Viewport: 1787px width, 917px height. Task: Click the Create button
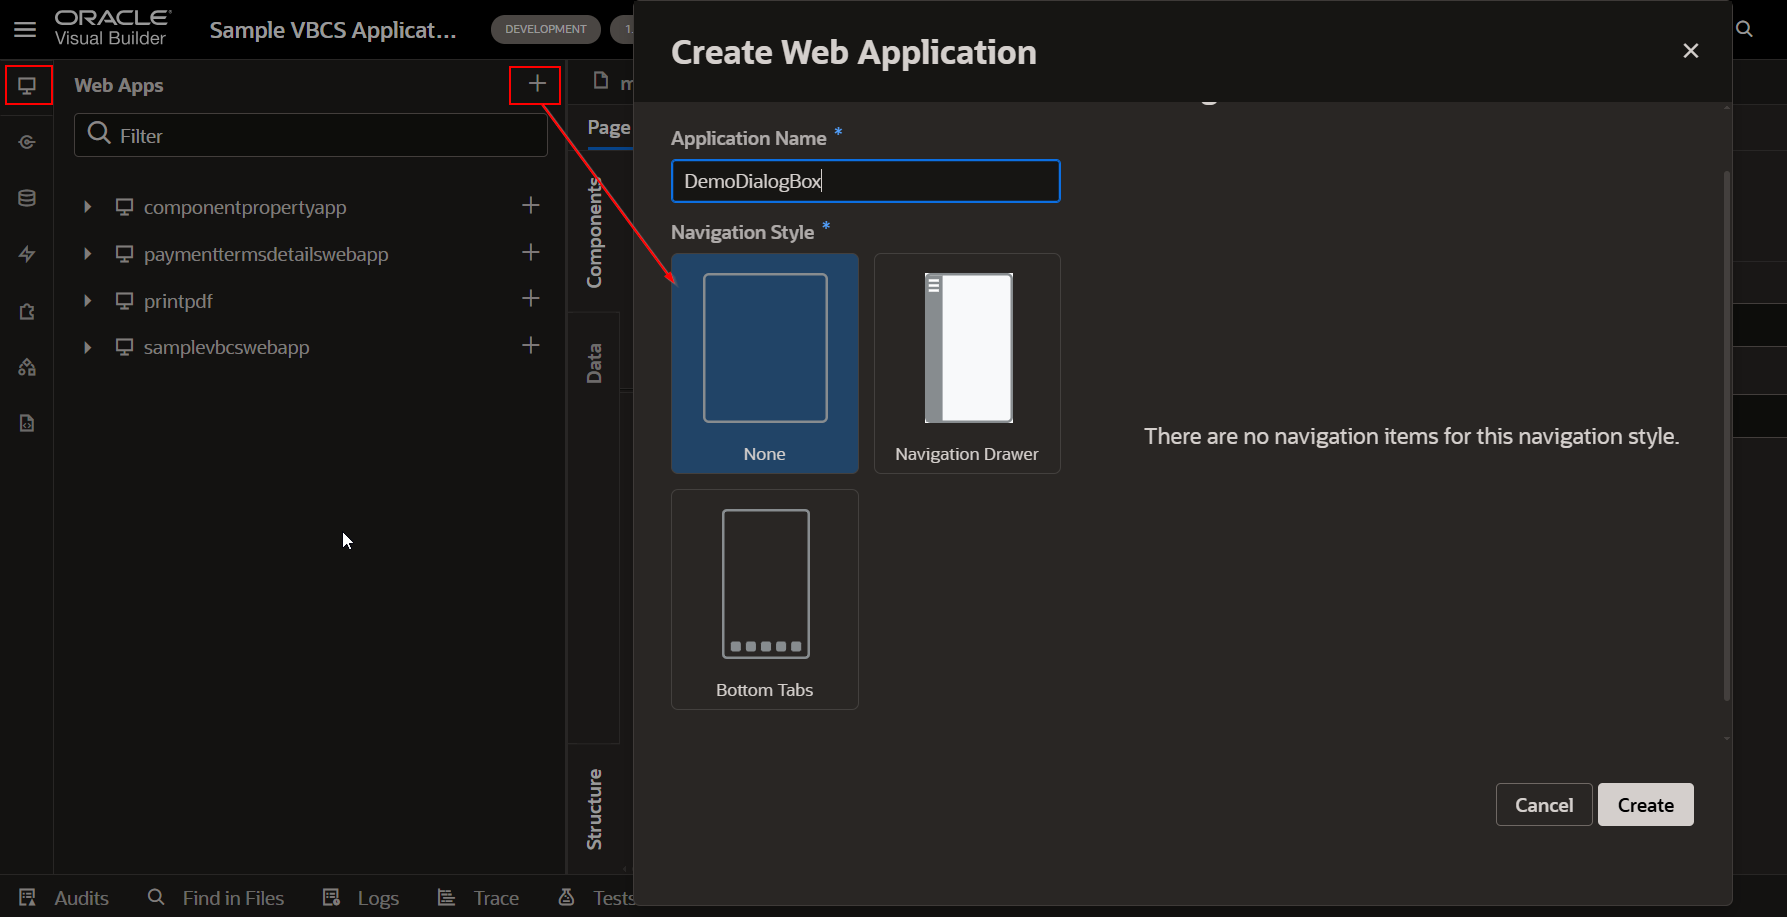pyautogui.click(x=1645, y=805)
